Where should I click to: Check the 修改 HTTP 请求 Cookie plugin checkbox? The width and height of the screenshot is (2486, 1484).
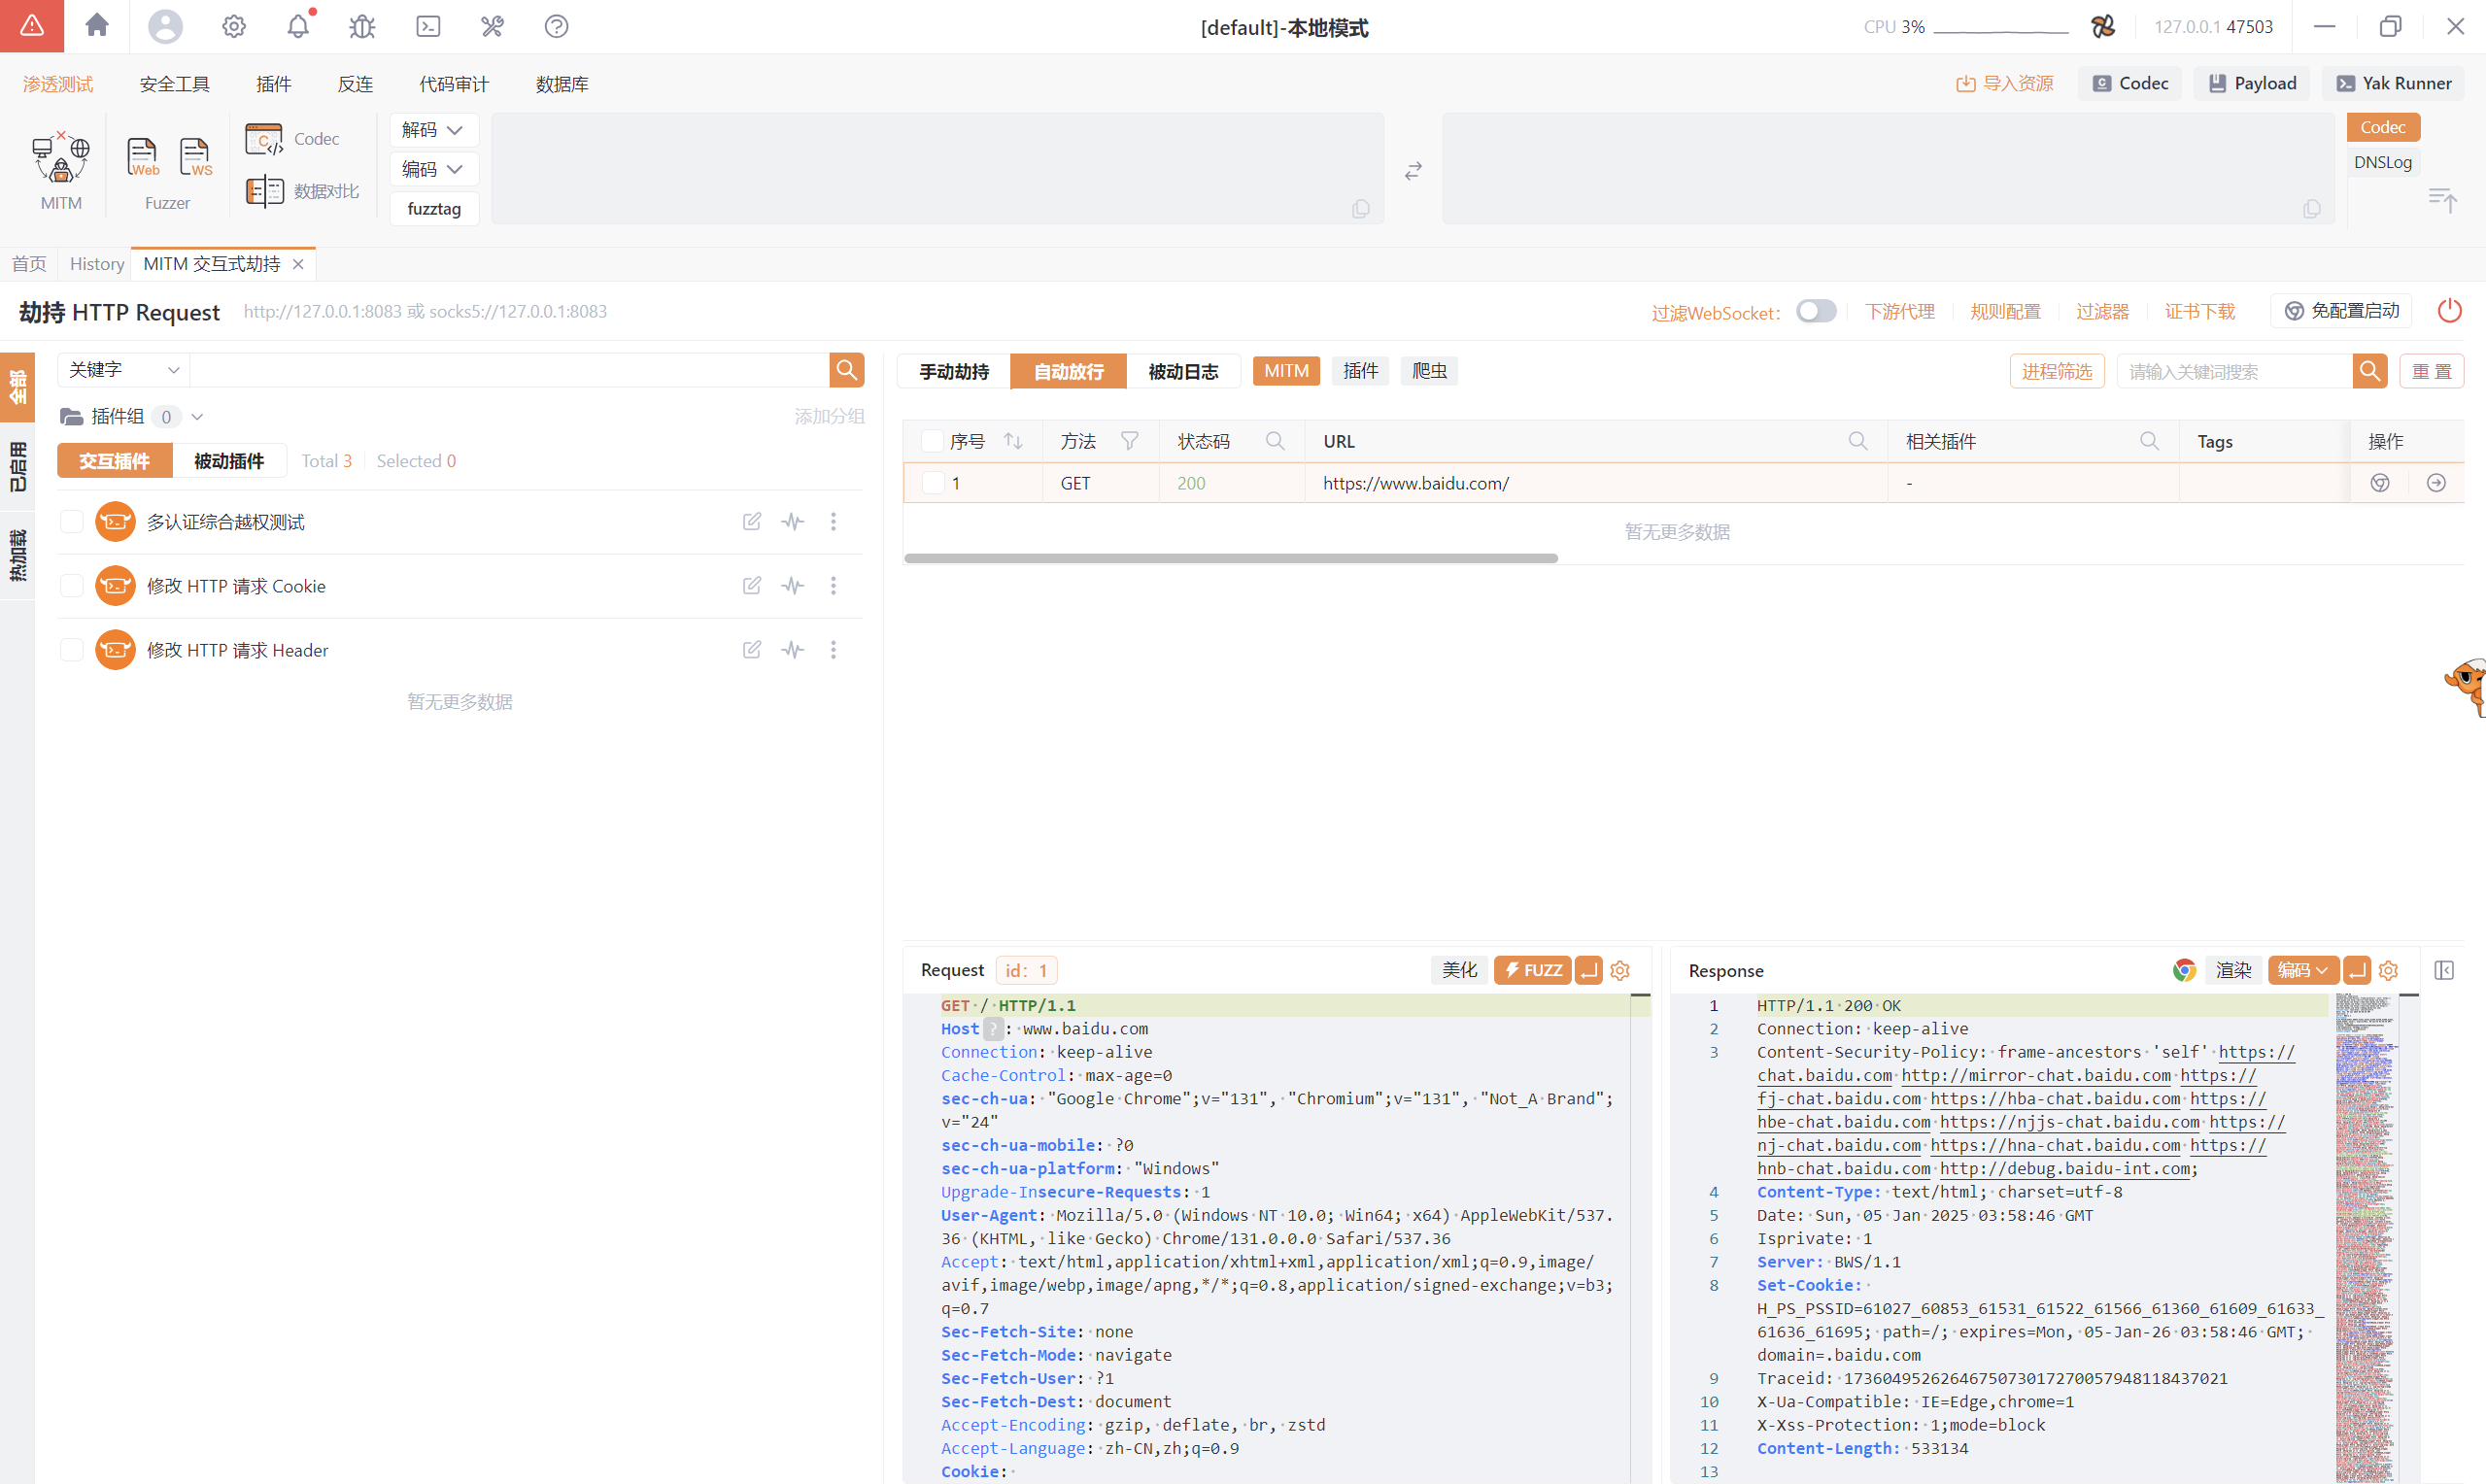pos(72,585)
